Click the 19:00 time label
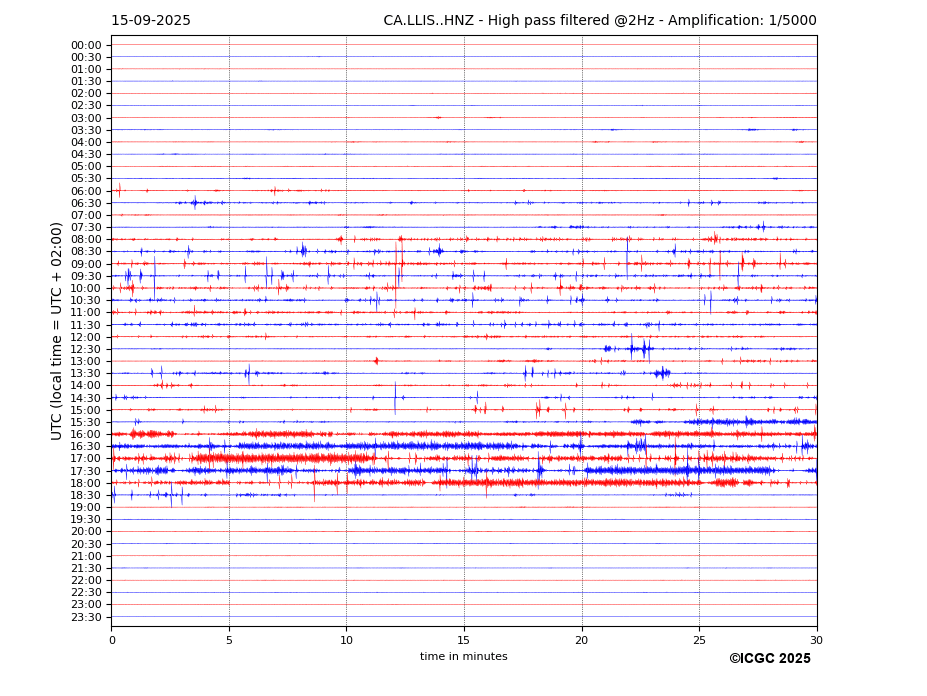The width and height of the screenshot is (927, 696). [x=86, y=507]
